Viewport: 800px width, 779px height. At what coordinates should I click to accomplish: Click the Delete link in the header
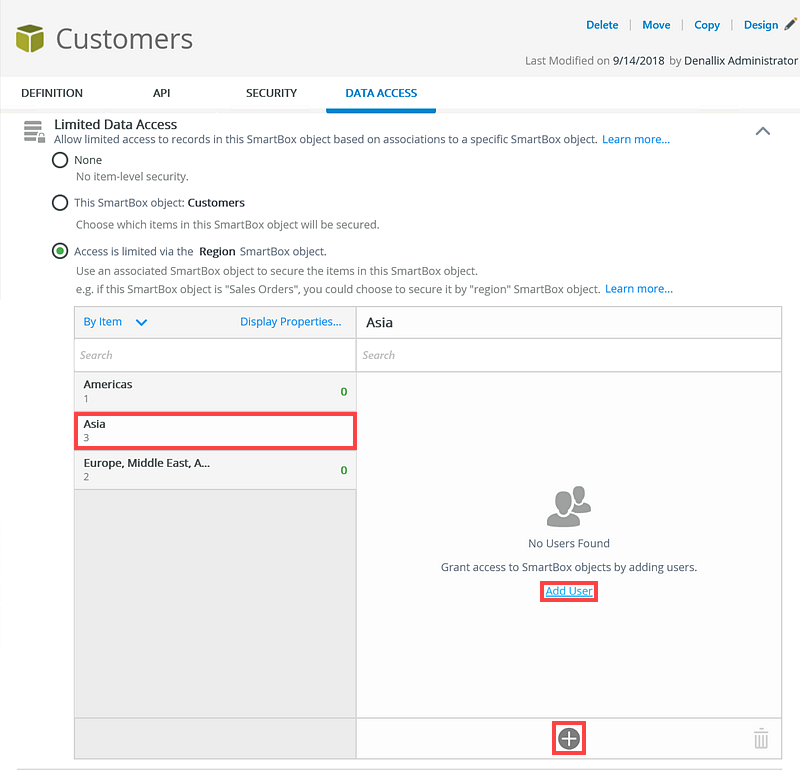click(x=602, y=25)
